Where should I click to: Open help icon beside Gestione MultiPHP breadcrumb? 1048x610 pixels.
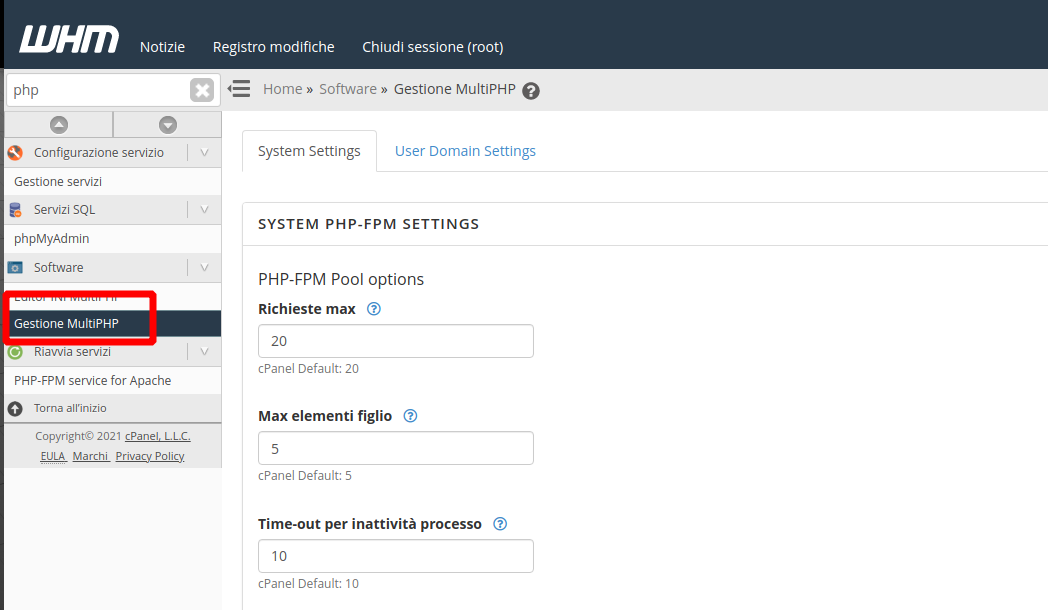coord(531,91)
